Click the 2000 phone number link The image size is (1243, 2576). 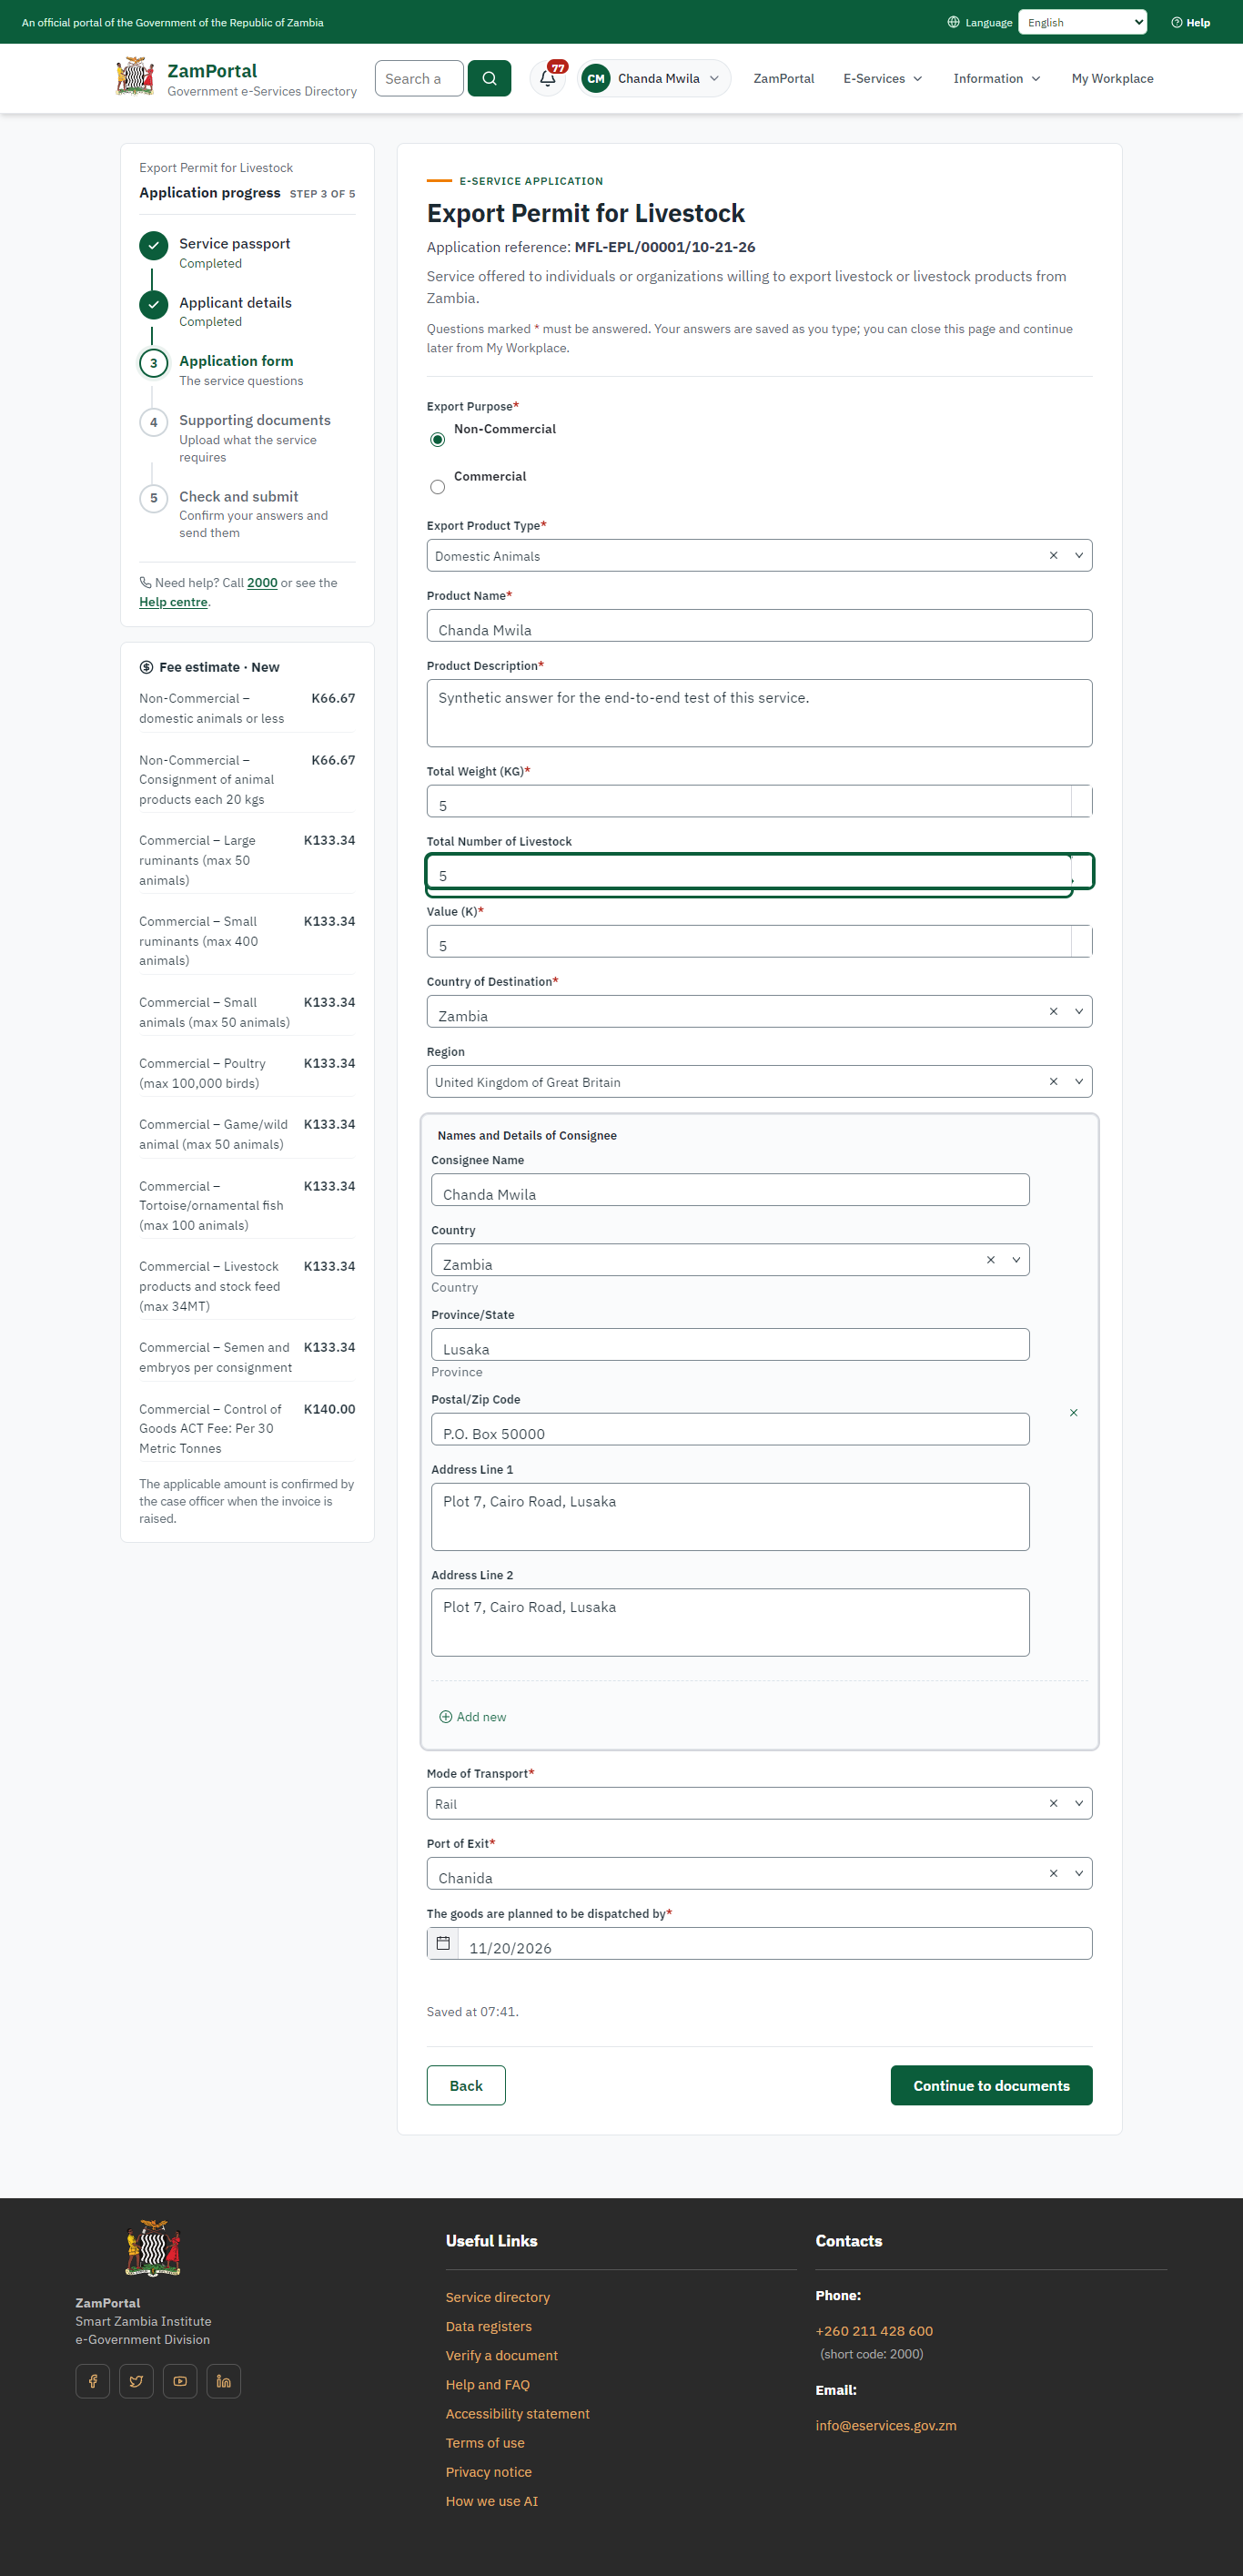(x=262, y=582)
